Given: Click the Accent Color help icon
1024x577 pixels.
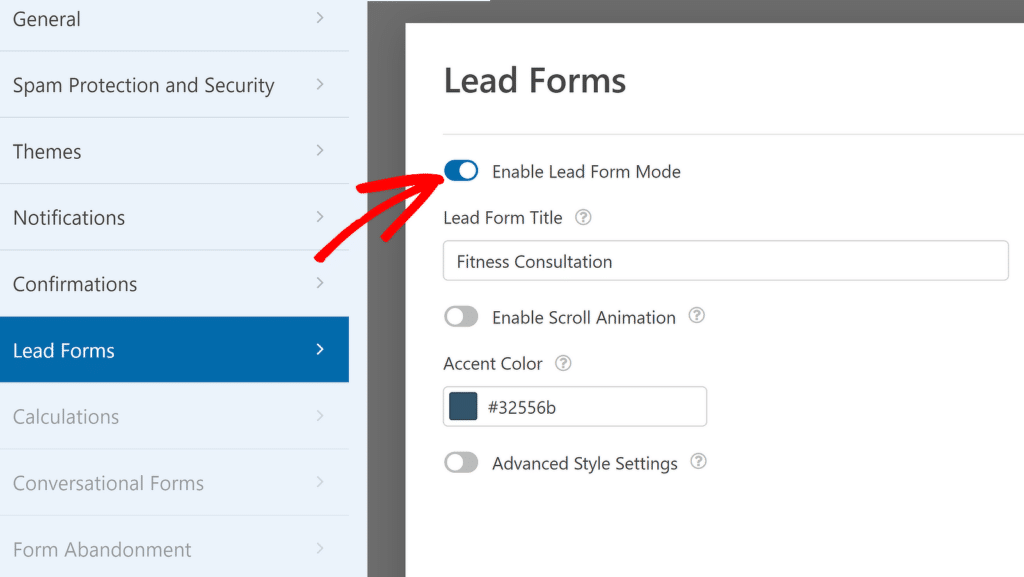Looking at the screenshot, I should (562, 363).
